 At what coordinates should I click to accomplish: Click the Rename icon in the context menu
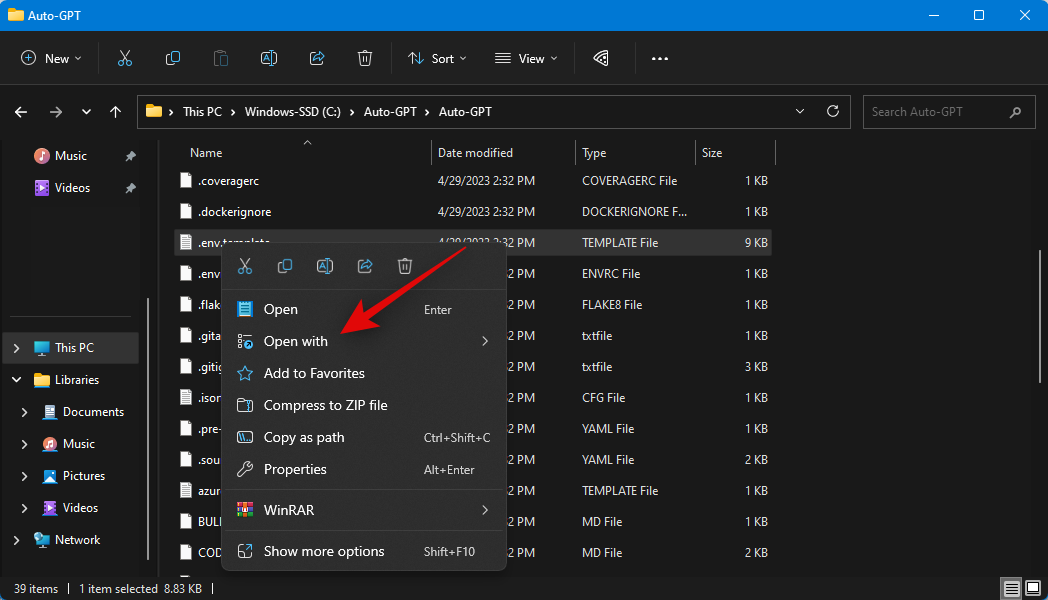click(x=325, y=266)
